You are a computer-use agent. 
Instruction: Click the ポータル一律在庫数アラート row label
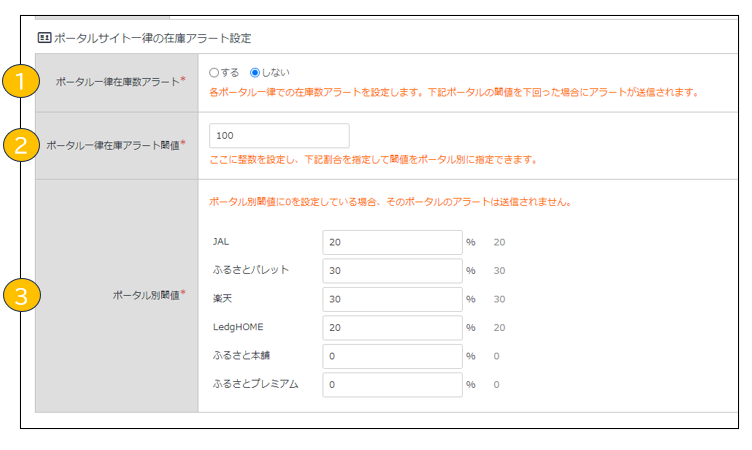(x=120, y=80)
